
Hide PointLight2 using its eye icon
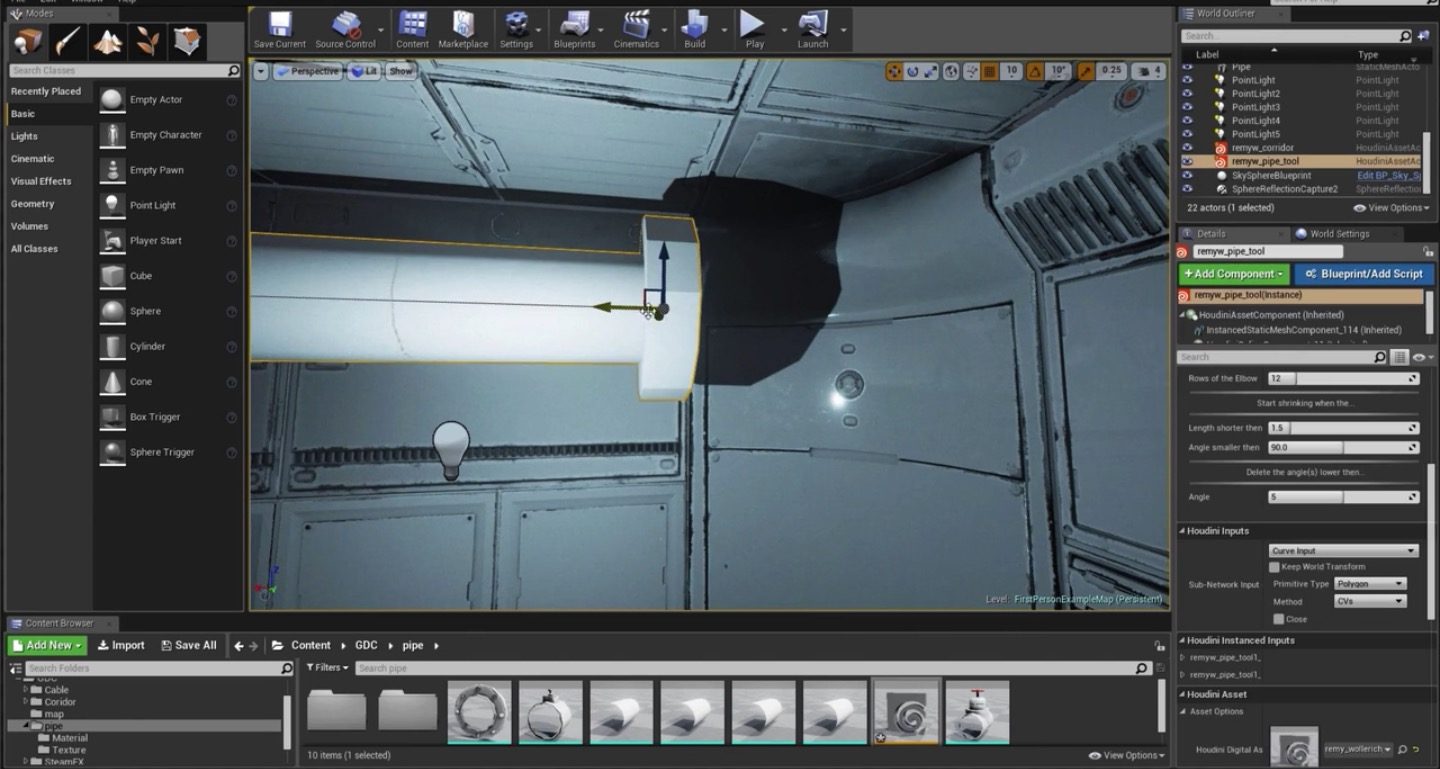[x=1187, y=94]
